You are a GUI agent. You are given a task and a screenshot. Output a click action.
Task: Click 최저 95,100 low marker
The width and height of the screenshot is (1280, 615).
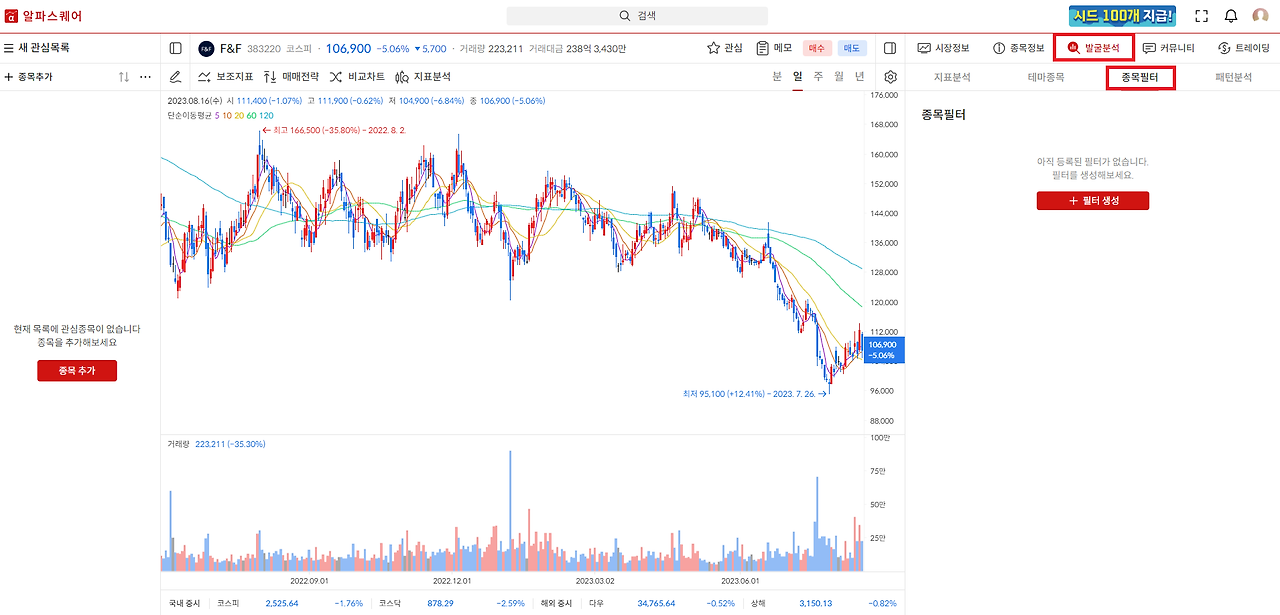point(754,394)
